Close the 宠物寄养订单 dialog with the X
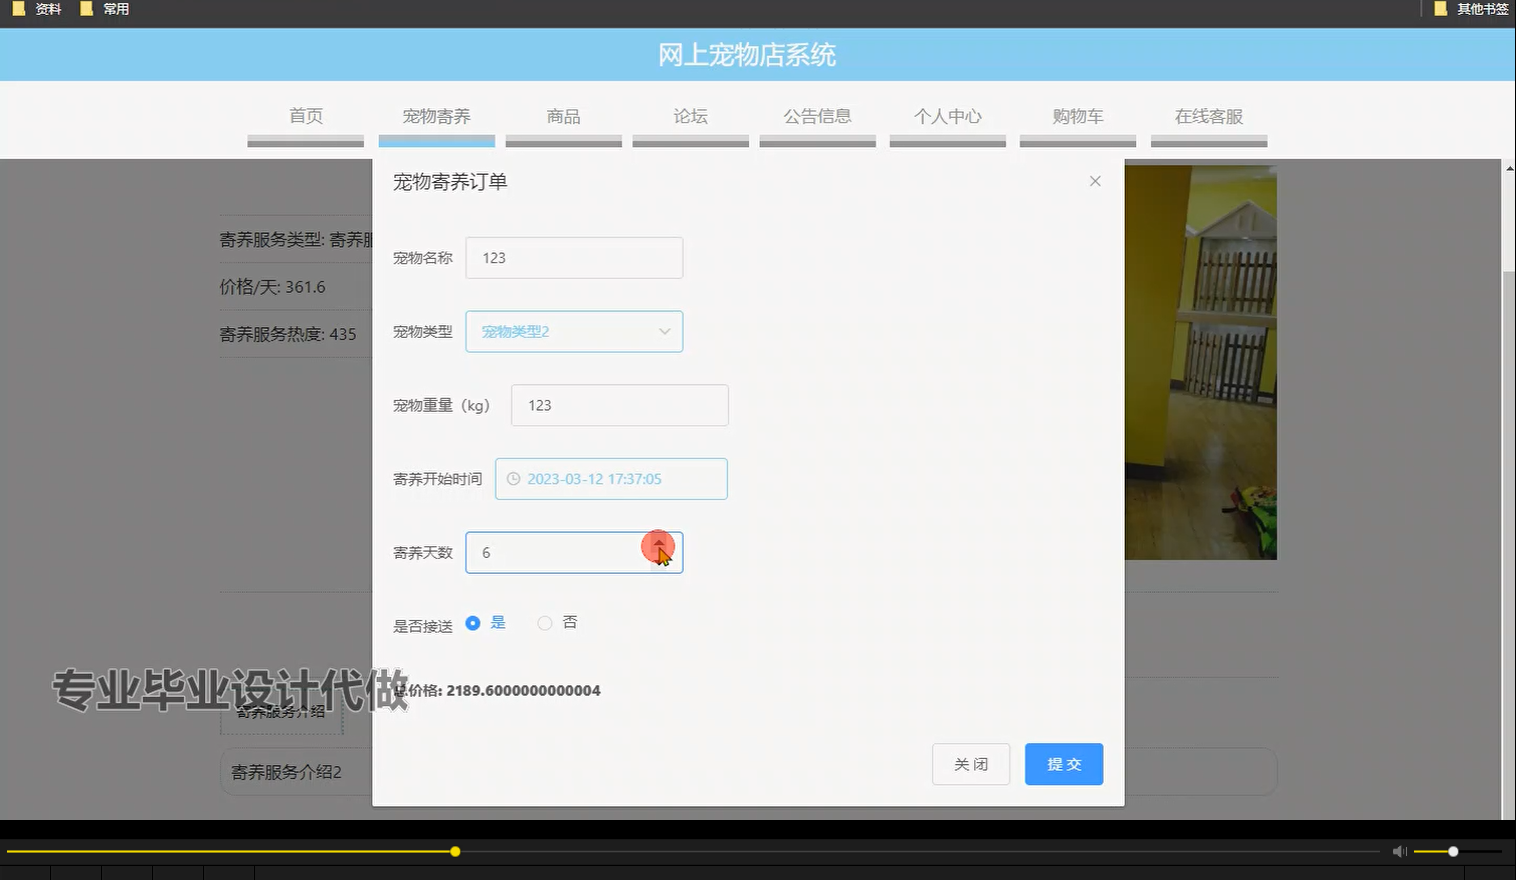This screenshot has width=1516, height=880. coord(1095,181)
